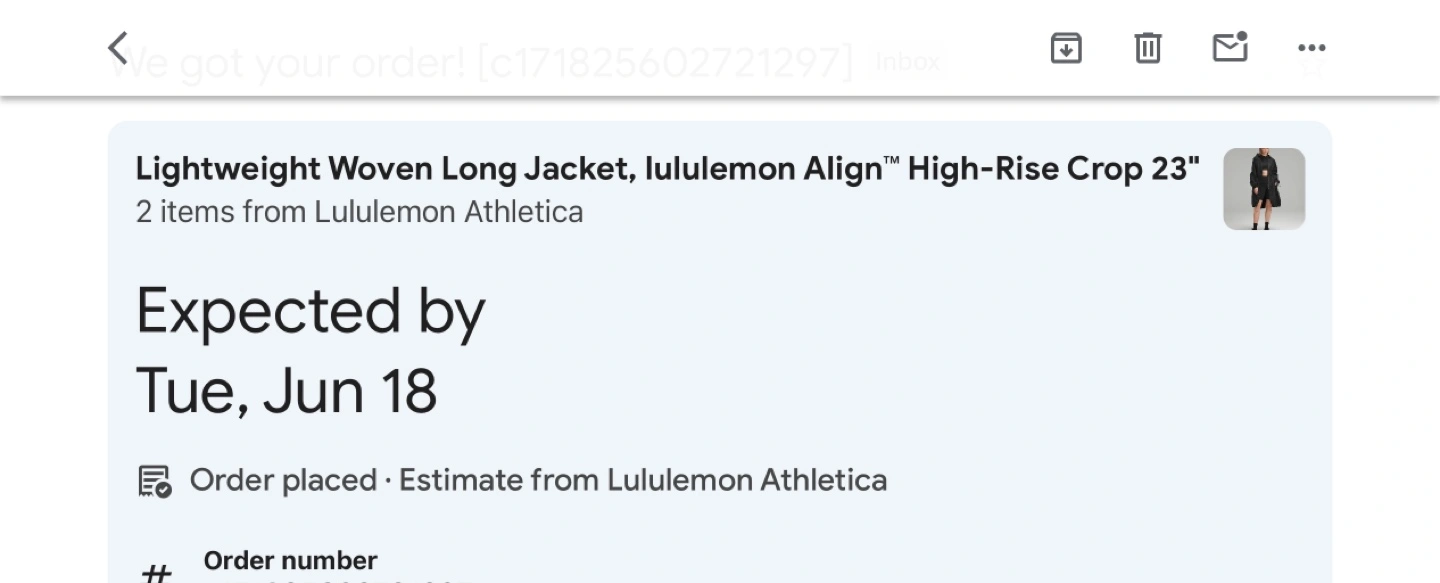Go back using the left arrow

(118, 47)
